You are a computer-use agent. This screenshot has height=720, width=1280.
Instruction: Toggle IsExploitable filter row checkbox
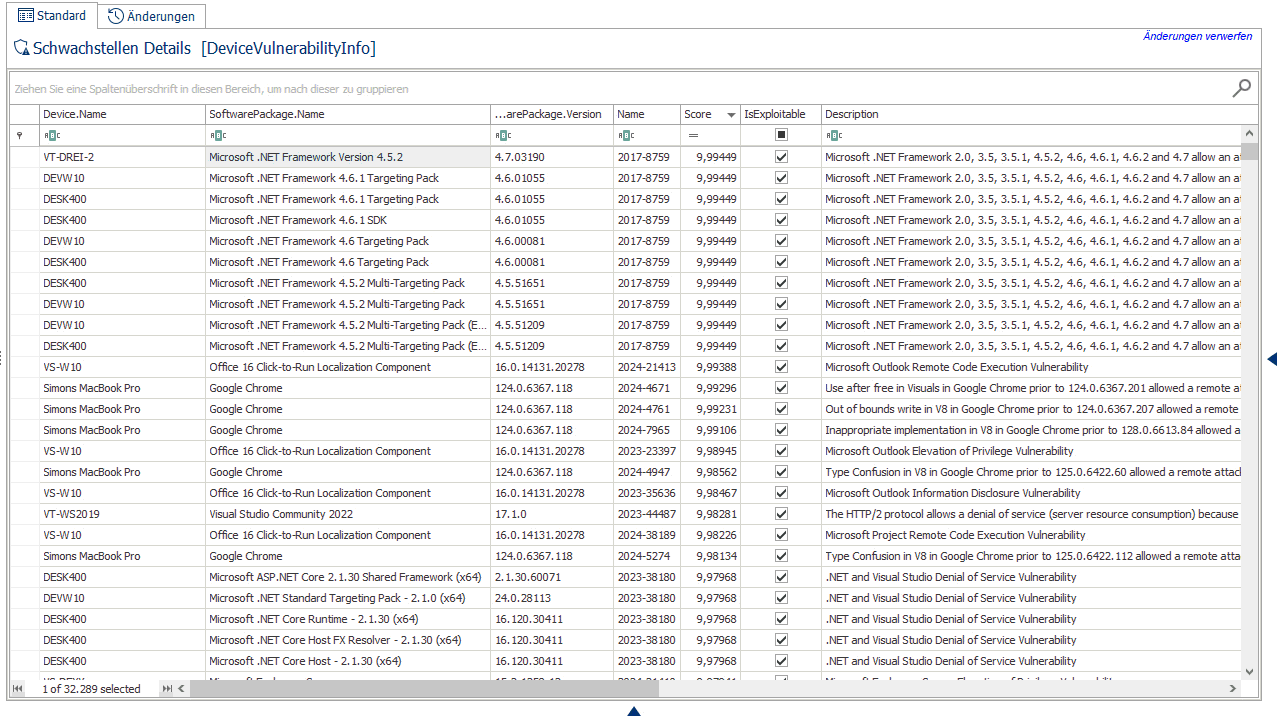pyautogui.click(x=781, y=135)
